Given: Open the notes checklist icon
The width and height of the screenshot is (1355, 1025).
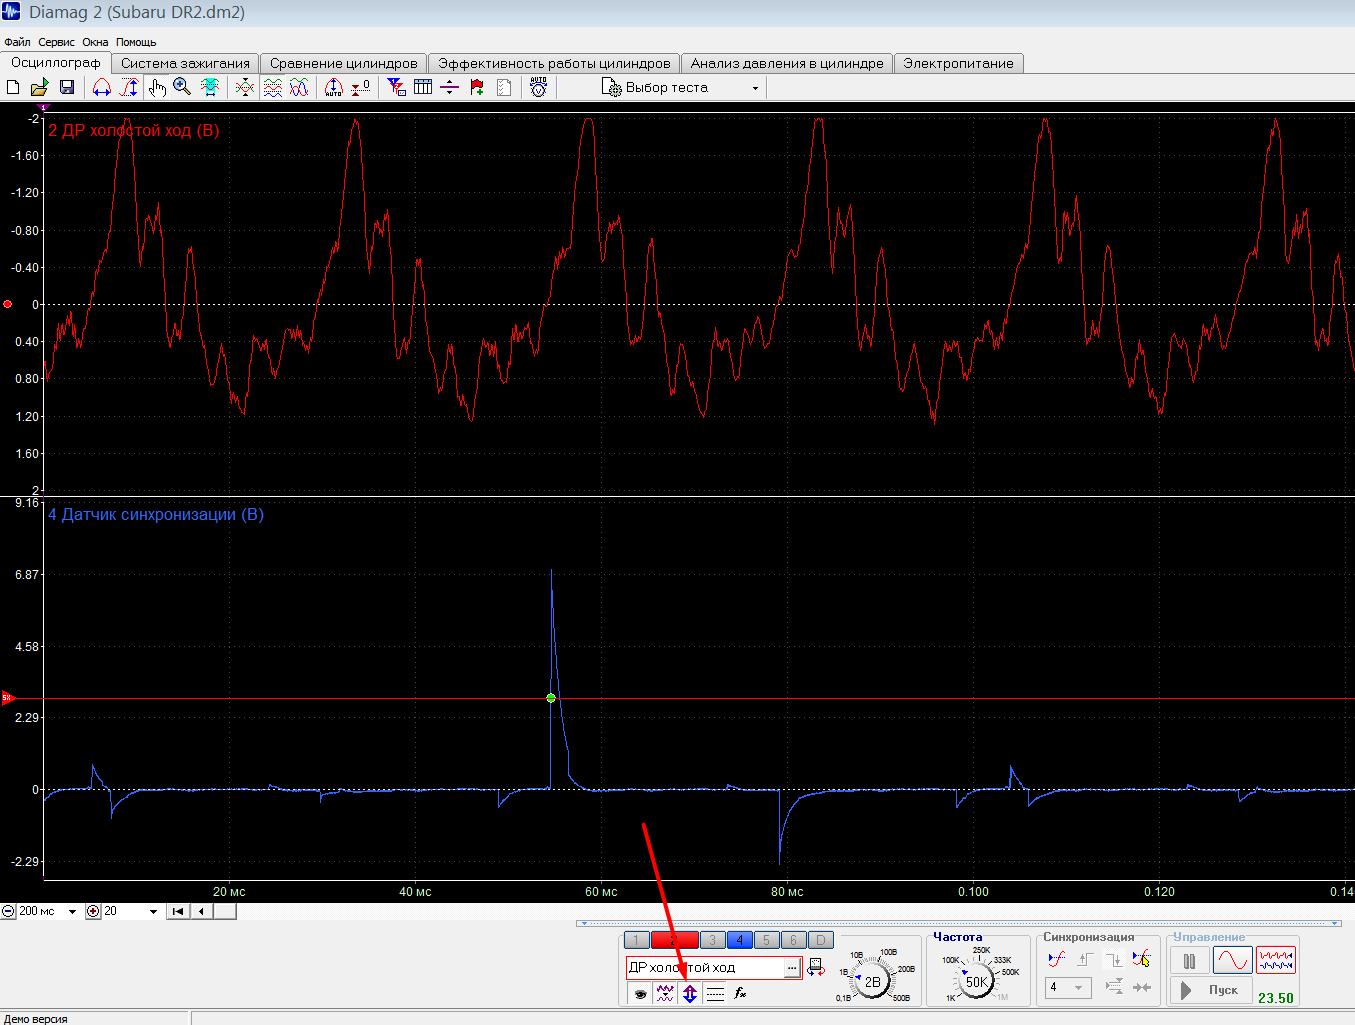Looking at the screenshot, I should tap(504, 88).
